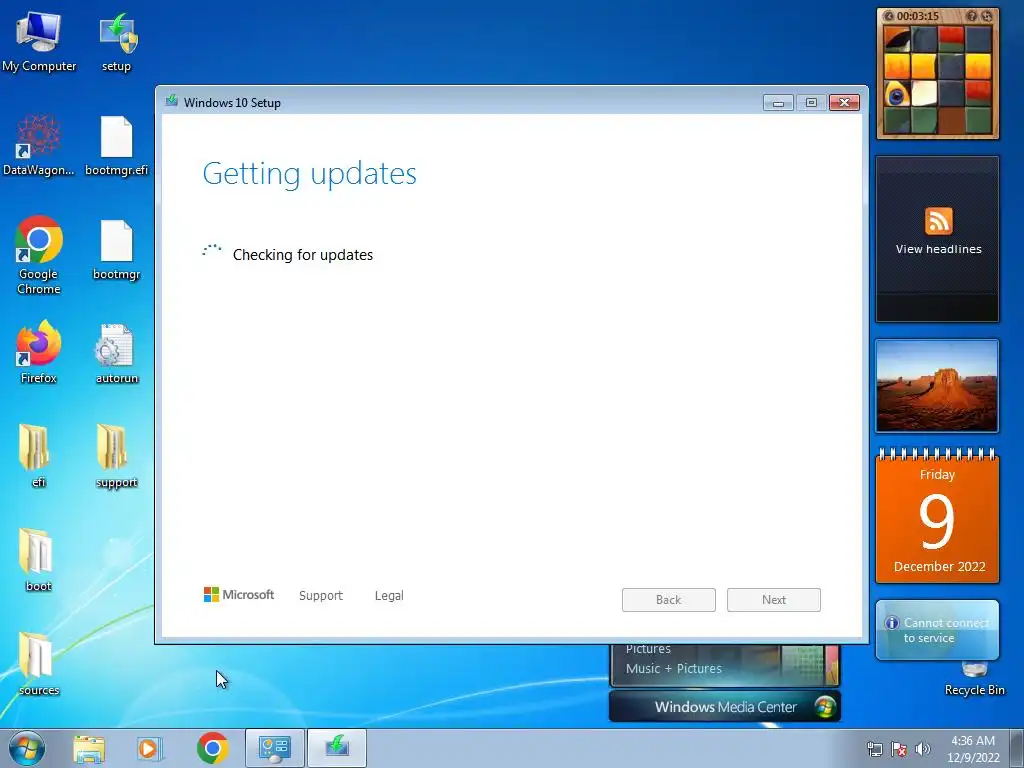Screen dimensions: 1024x768
Task: Select the efi folder icon
Action: pyautogui.click(x=36, y=456)
